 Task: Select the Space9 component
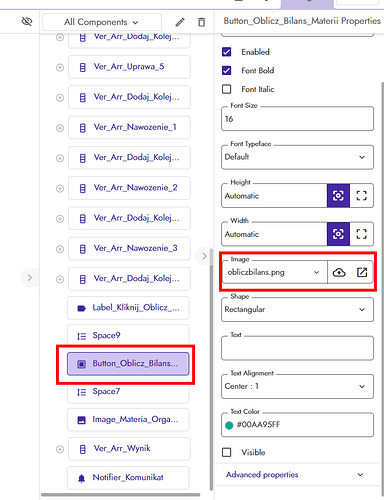128,336
